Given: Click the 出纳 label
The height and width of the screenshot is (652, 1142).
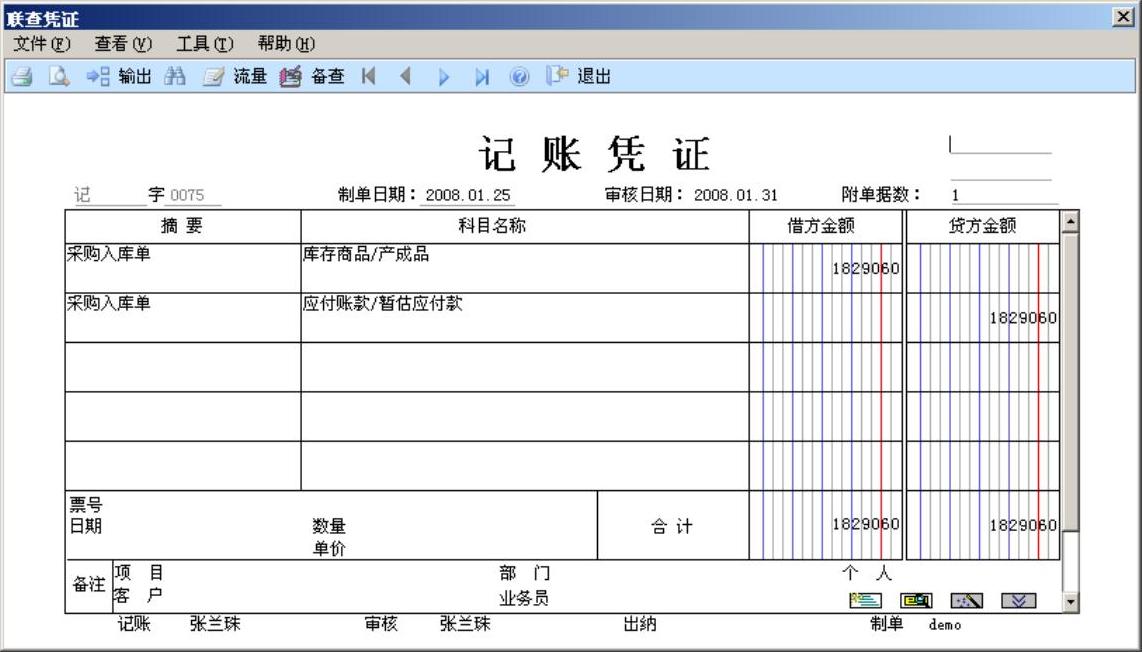Looking at the screenshot, I should (x=639, y=624).
